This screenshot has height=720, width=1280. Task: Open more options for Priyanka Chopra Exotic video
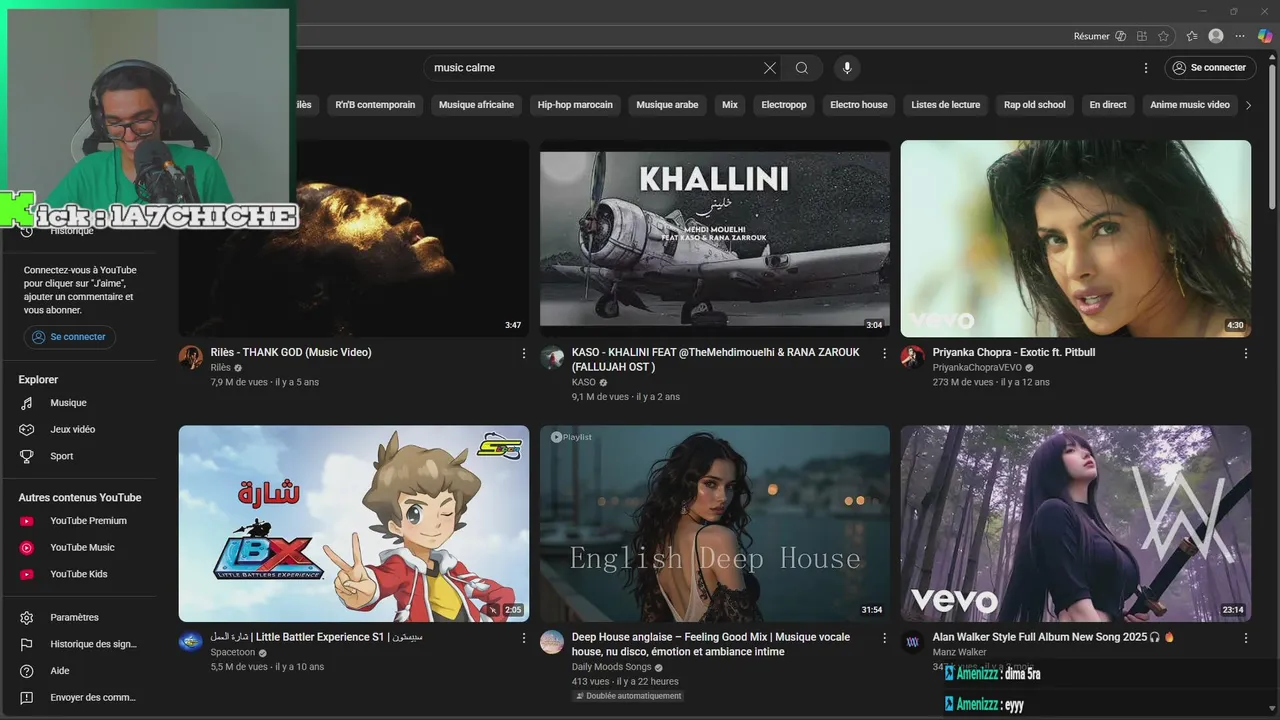pos(1246,353)
